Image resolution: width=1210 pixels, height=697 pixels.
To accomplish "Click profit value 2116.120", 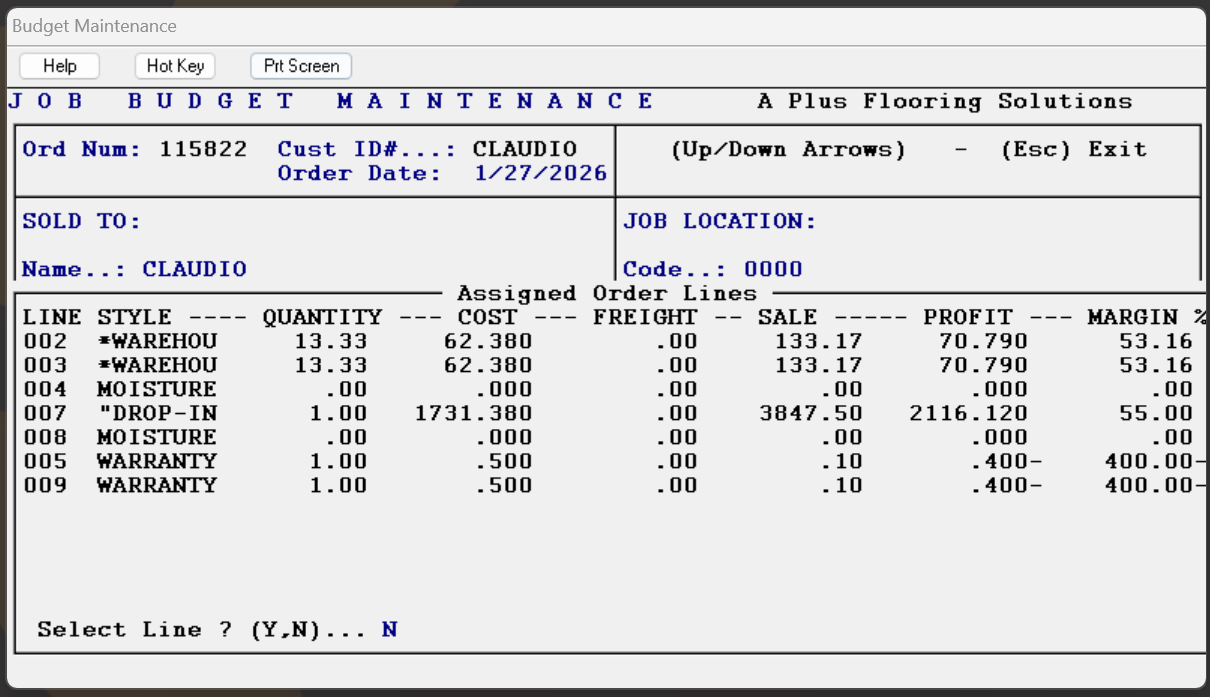I will pyautogui.click(x=968, y=413).
